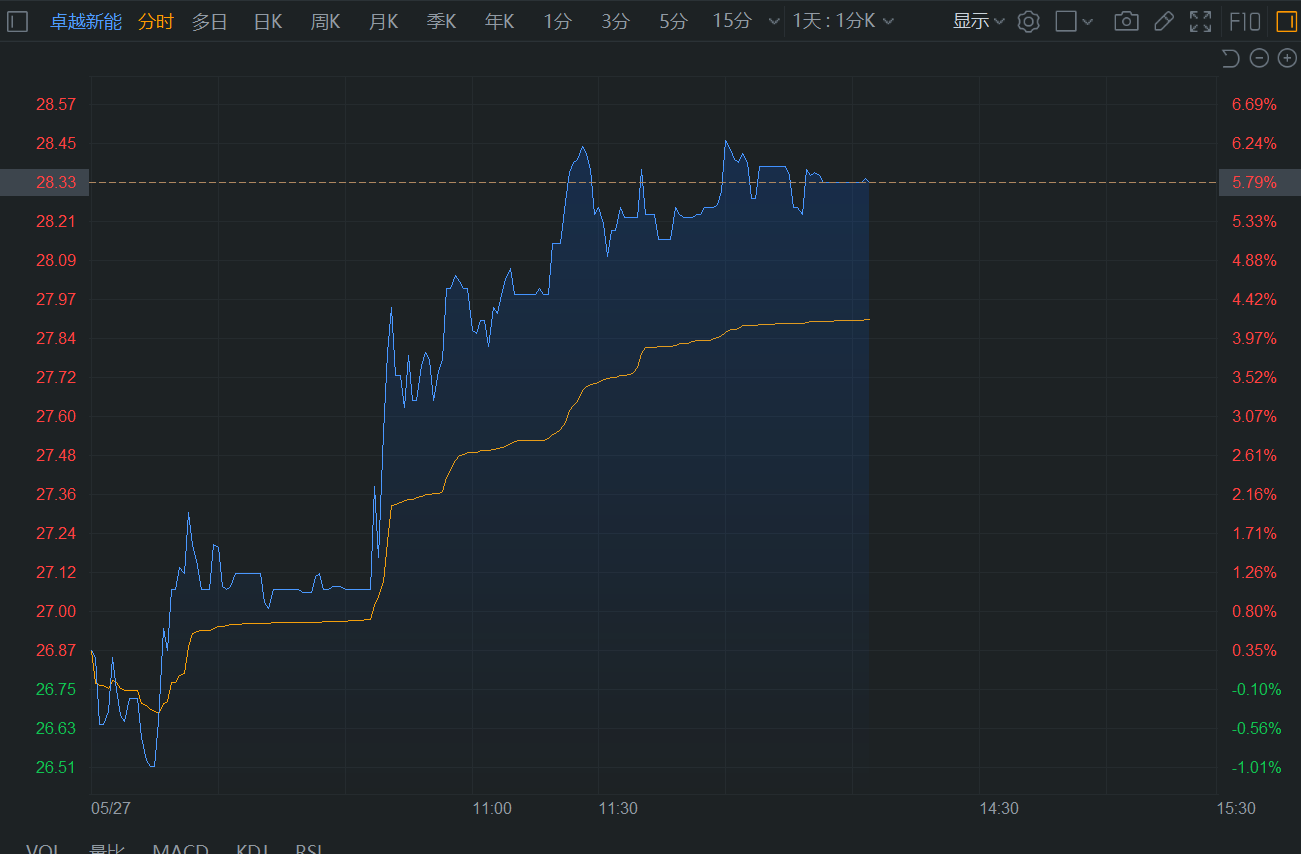Screen dimensions: 1301x854
Task: Select the 1分 one-minute chart
Action: [557, 21]
